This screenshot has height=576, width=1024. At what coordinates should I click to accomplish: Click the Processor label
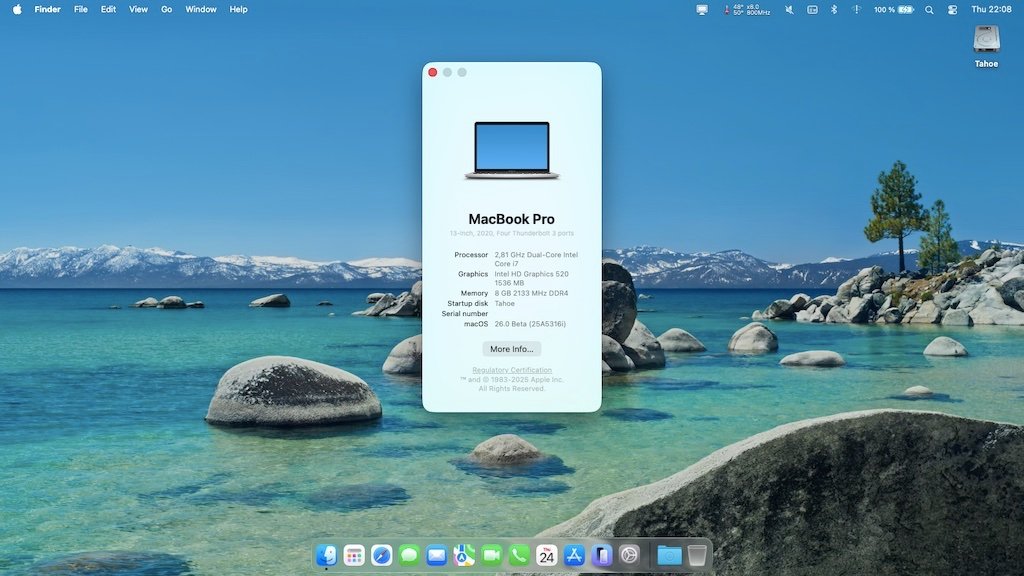pos(471,255)
